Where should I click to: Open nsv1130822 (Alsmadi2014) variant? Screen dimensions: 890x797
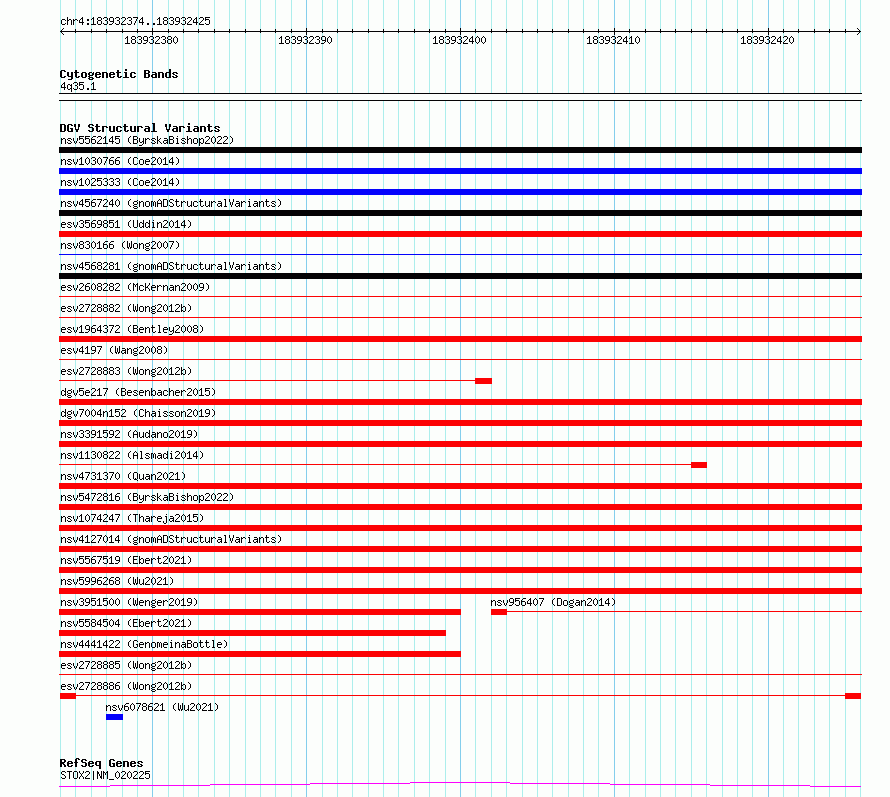[132, 455]
